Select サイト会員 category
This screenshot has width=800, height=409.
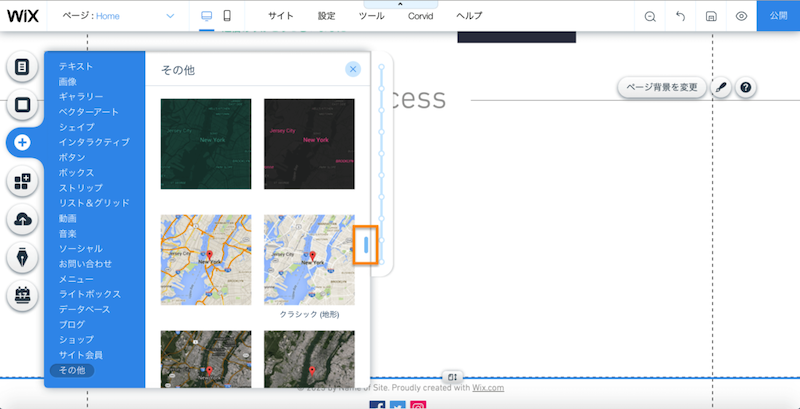pos(81,355)
